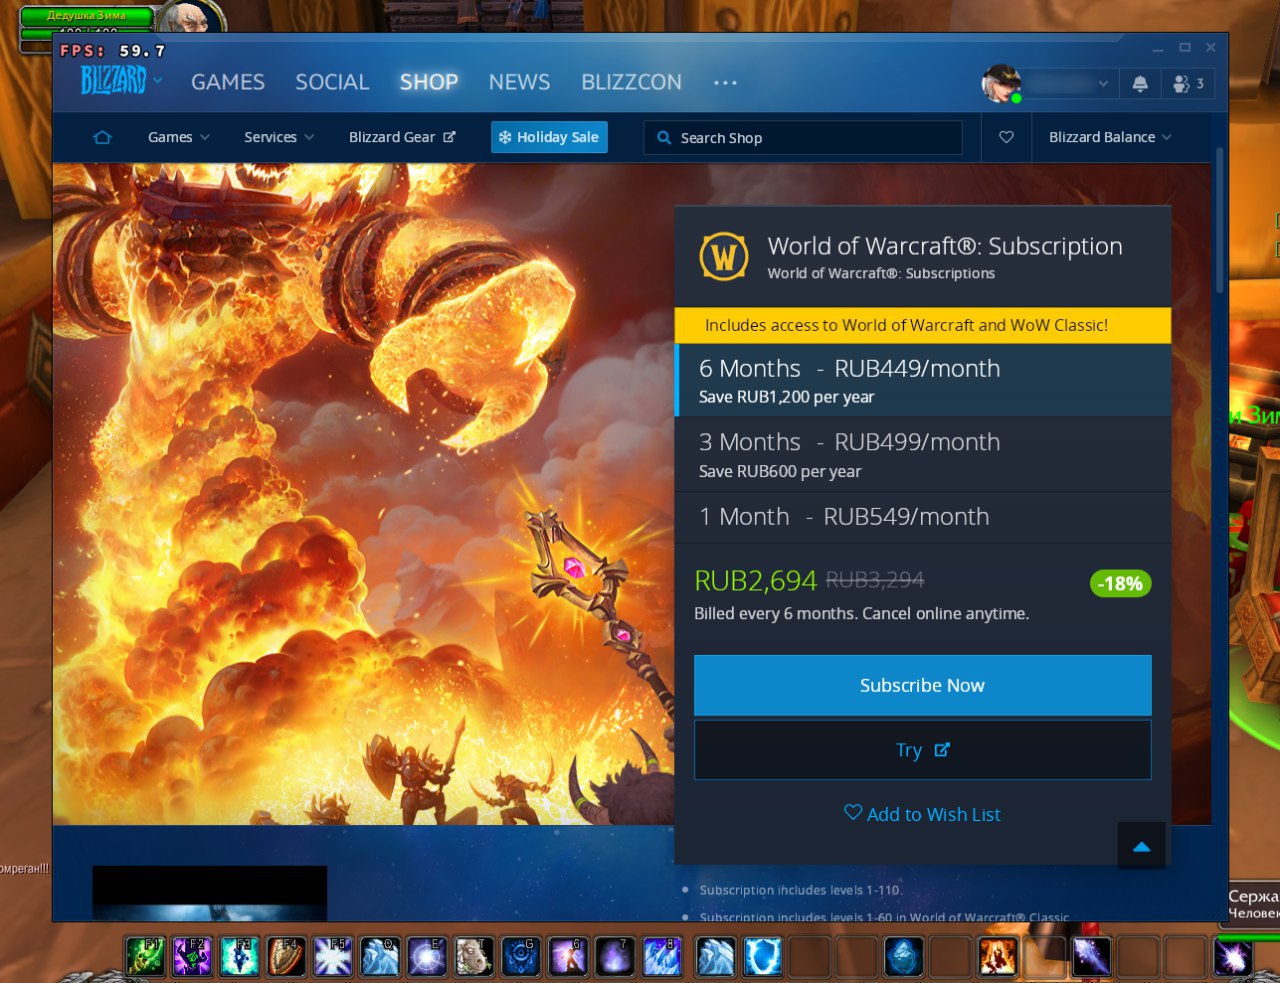Minimize the Blizzard app window

point(1158,48)
